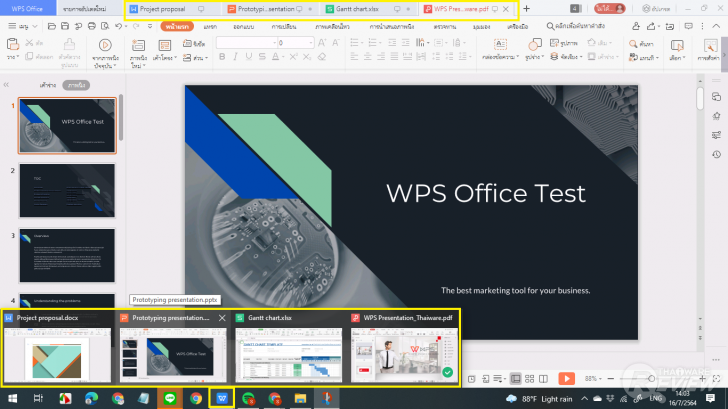Click the Format Painter brush icon
Viewport: 728px width, 409px height.
pos(69,45)
